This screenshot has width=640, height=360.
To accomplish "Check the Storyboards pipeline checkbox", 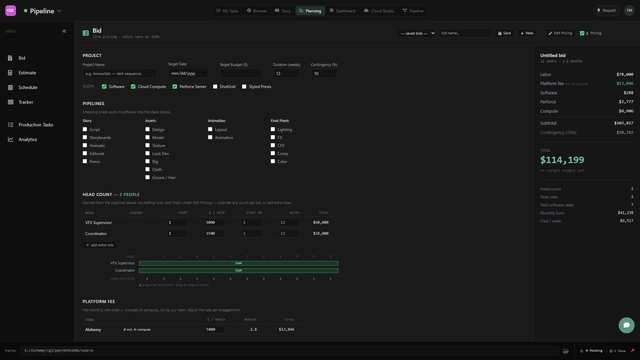I will [85, 138].
